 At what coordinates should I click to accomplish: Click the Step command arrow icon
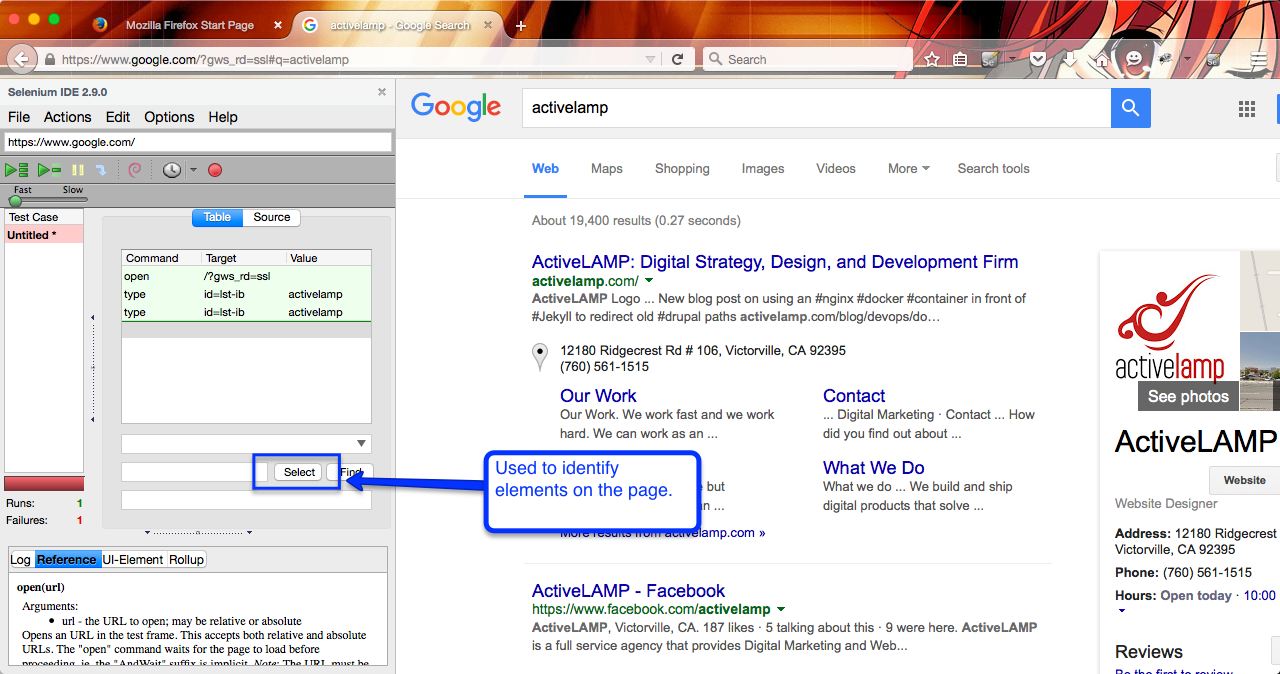101,170
